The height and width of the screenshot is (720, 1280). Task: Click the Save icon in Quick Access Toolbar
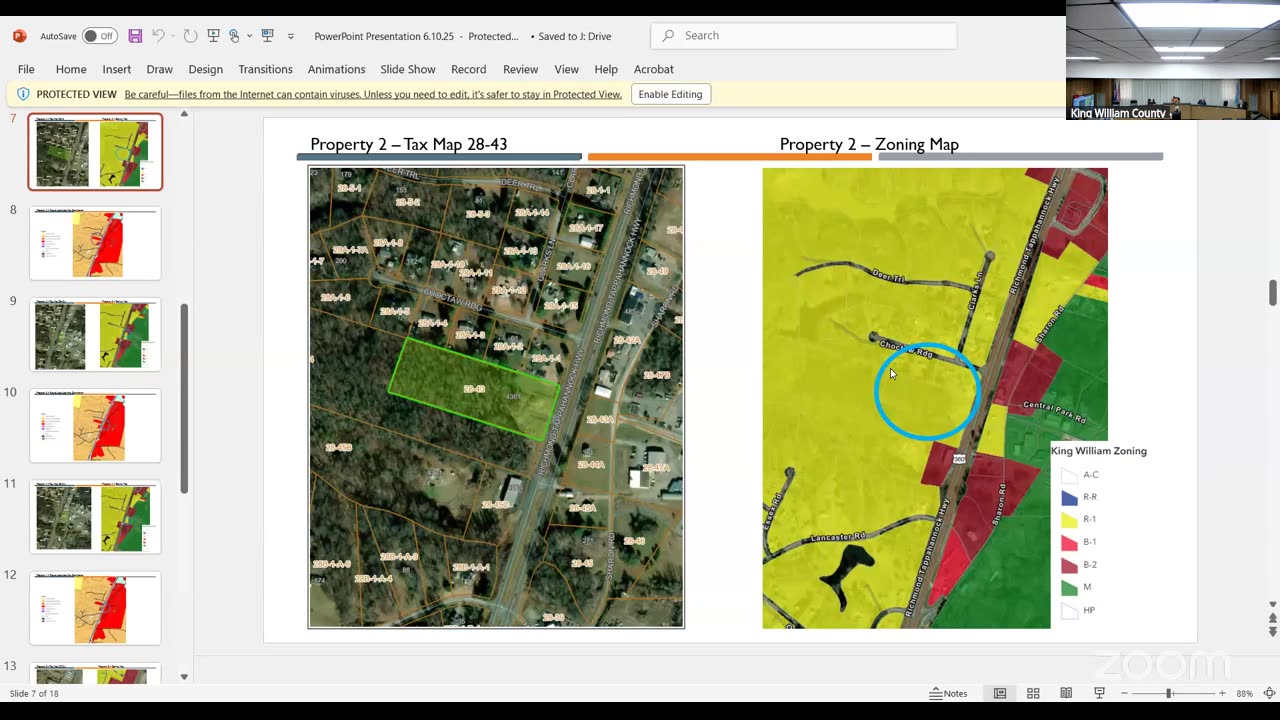pyautogui.click(x=135, y=36)
